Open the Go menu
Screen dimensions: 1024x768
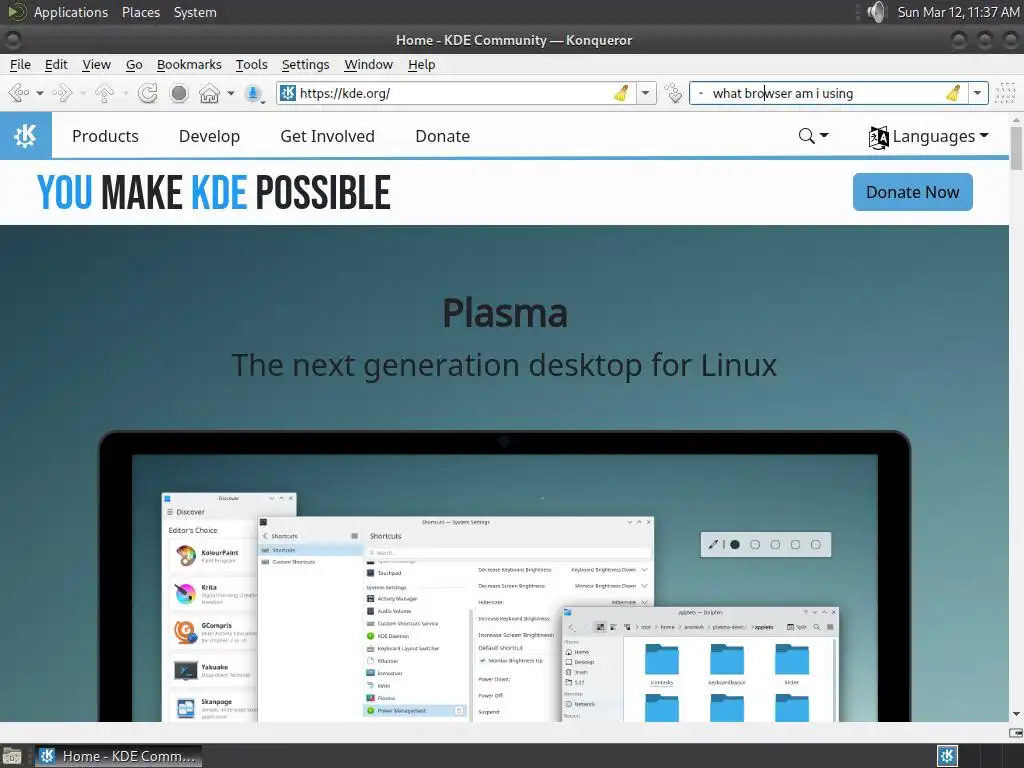click(x=134, y=65)
